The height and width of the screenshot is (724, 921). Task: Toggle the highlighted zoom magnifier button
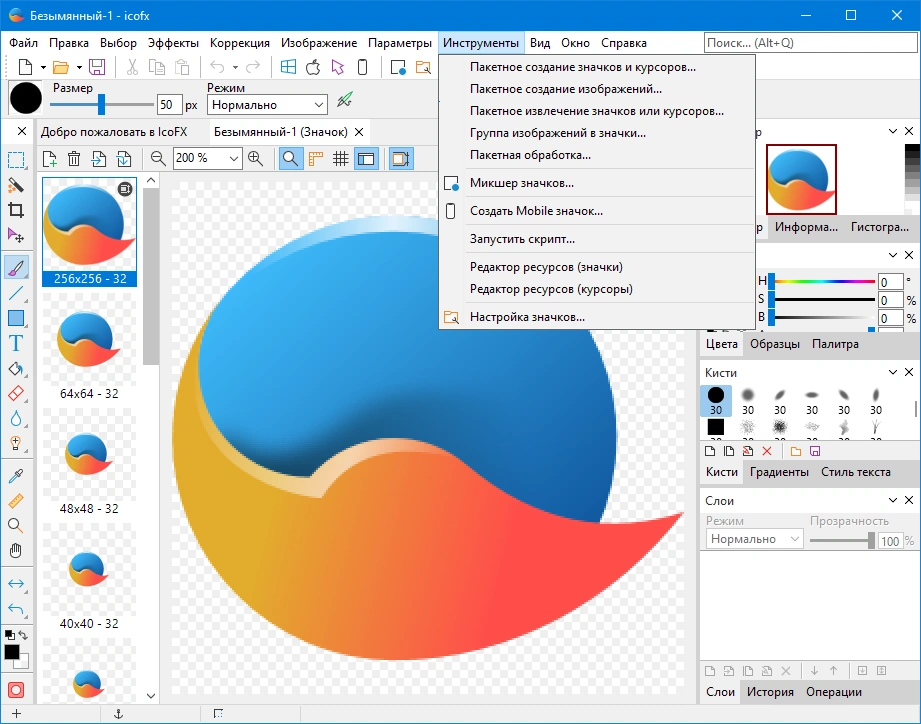tap(291, 159)
